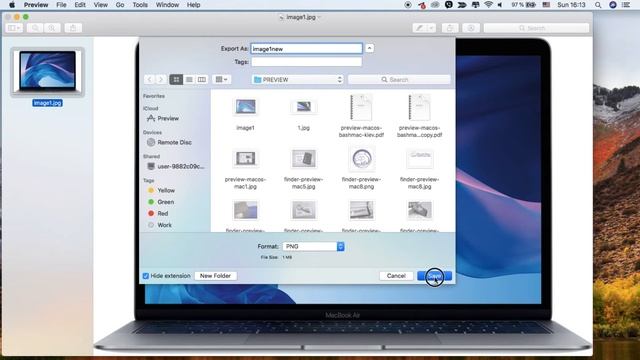
Task: Click the Cancel button
Action: 396,276
